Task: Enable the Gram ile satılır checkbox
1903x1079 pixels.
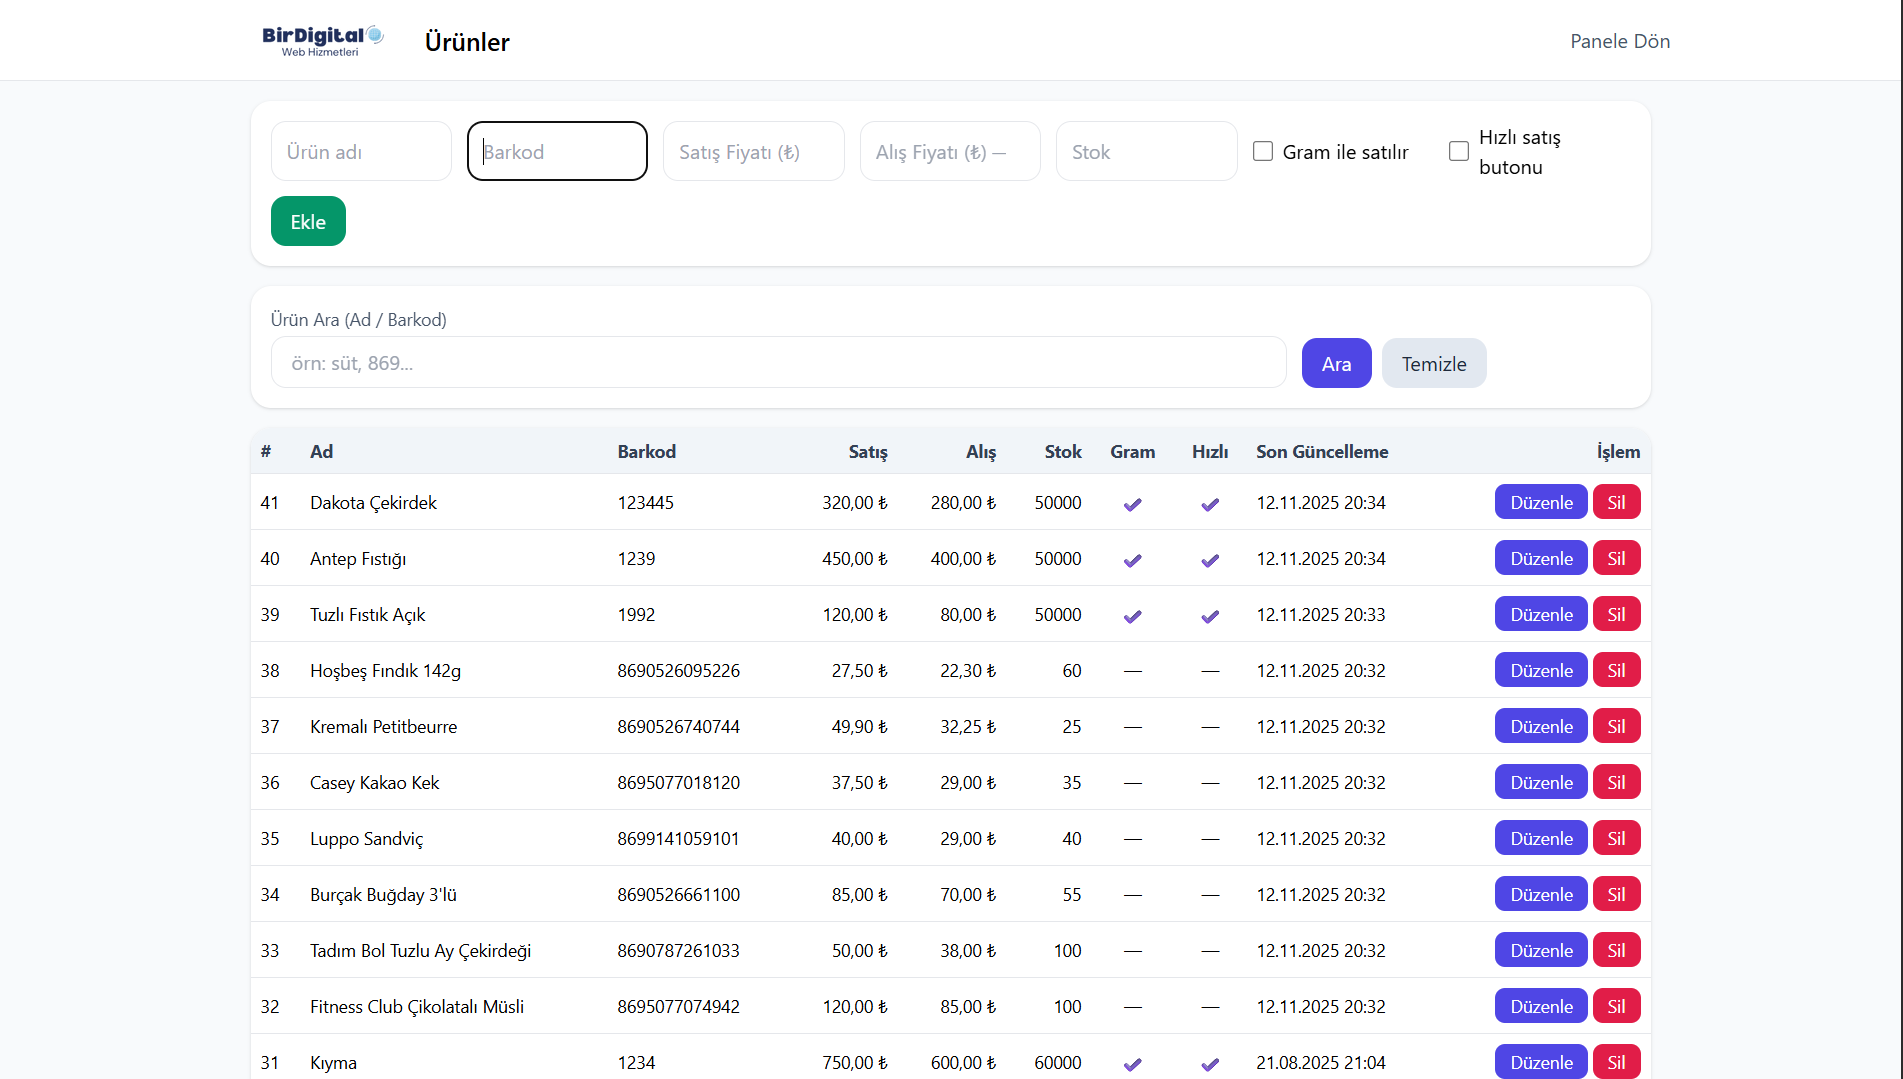Action: tap(1263, 151)
